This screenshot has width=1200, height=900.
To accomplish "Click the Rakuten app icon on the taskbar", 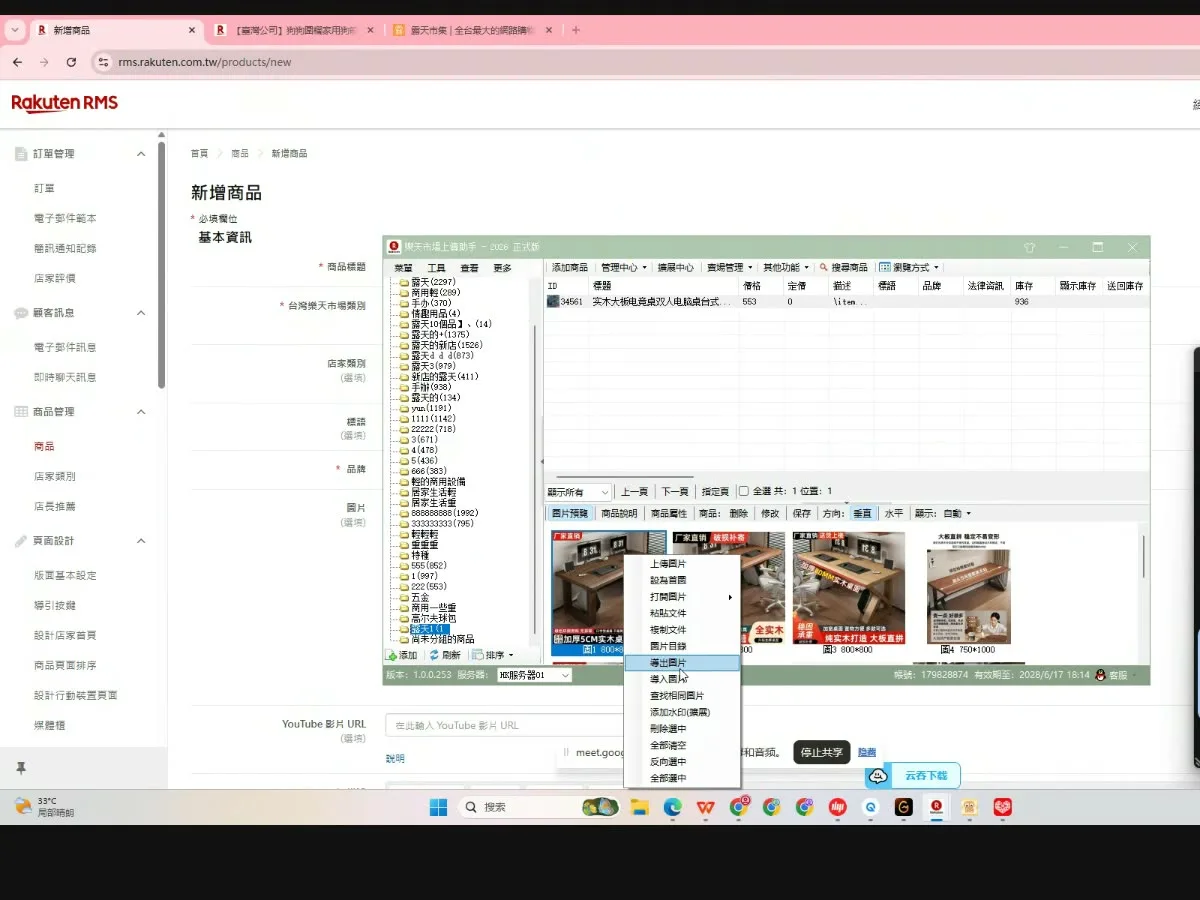I will 937,807.
